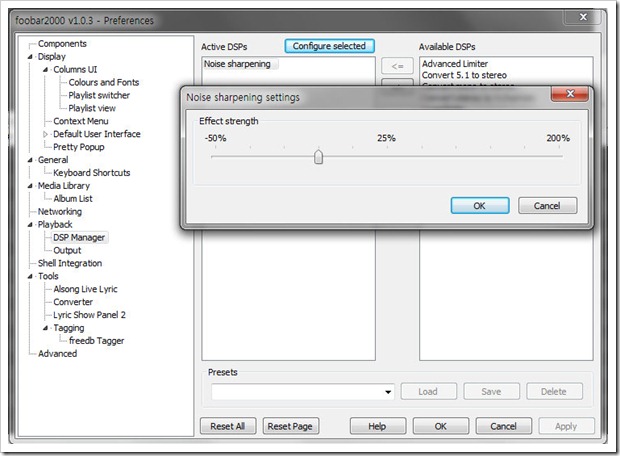The width and height of the screenshot is (620, 456).
Task: Confirm Noise sharpening settings with OK
Action: coord(480,206)
